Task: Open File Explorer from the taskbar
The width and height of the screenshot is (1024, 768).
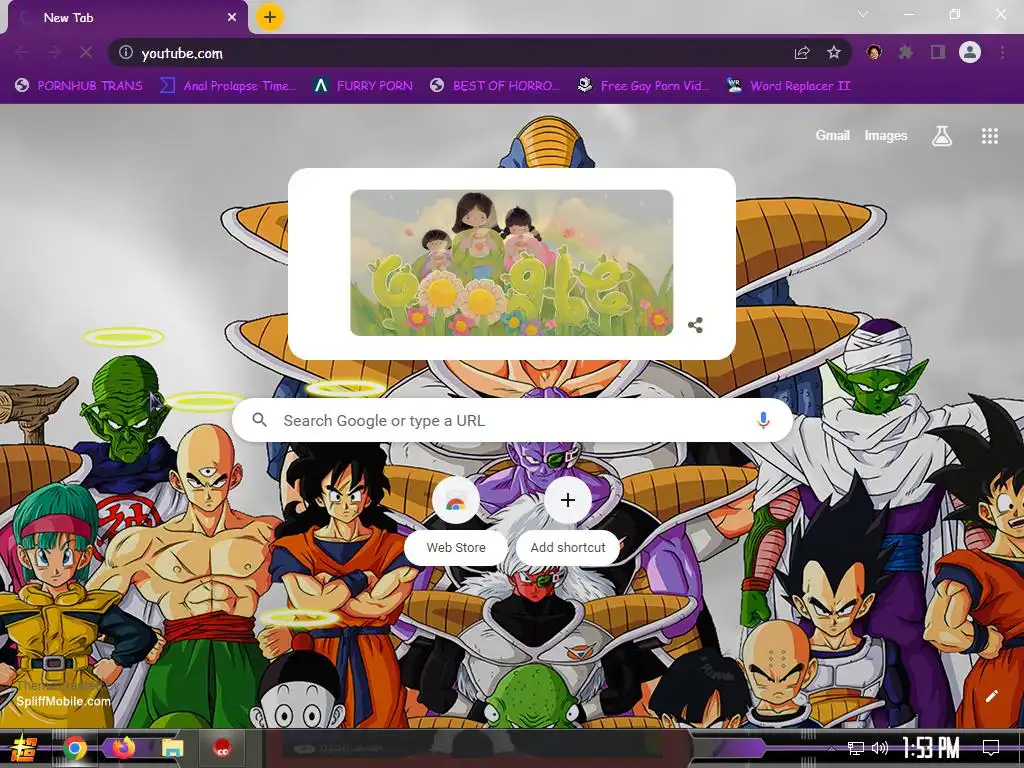Action: click(172, 748)
